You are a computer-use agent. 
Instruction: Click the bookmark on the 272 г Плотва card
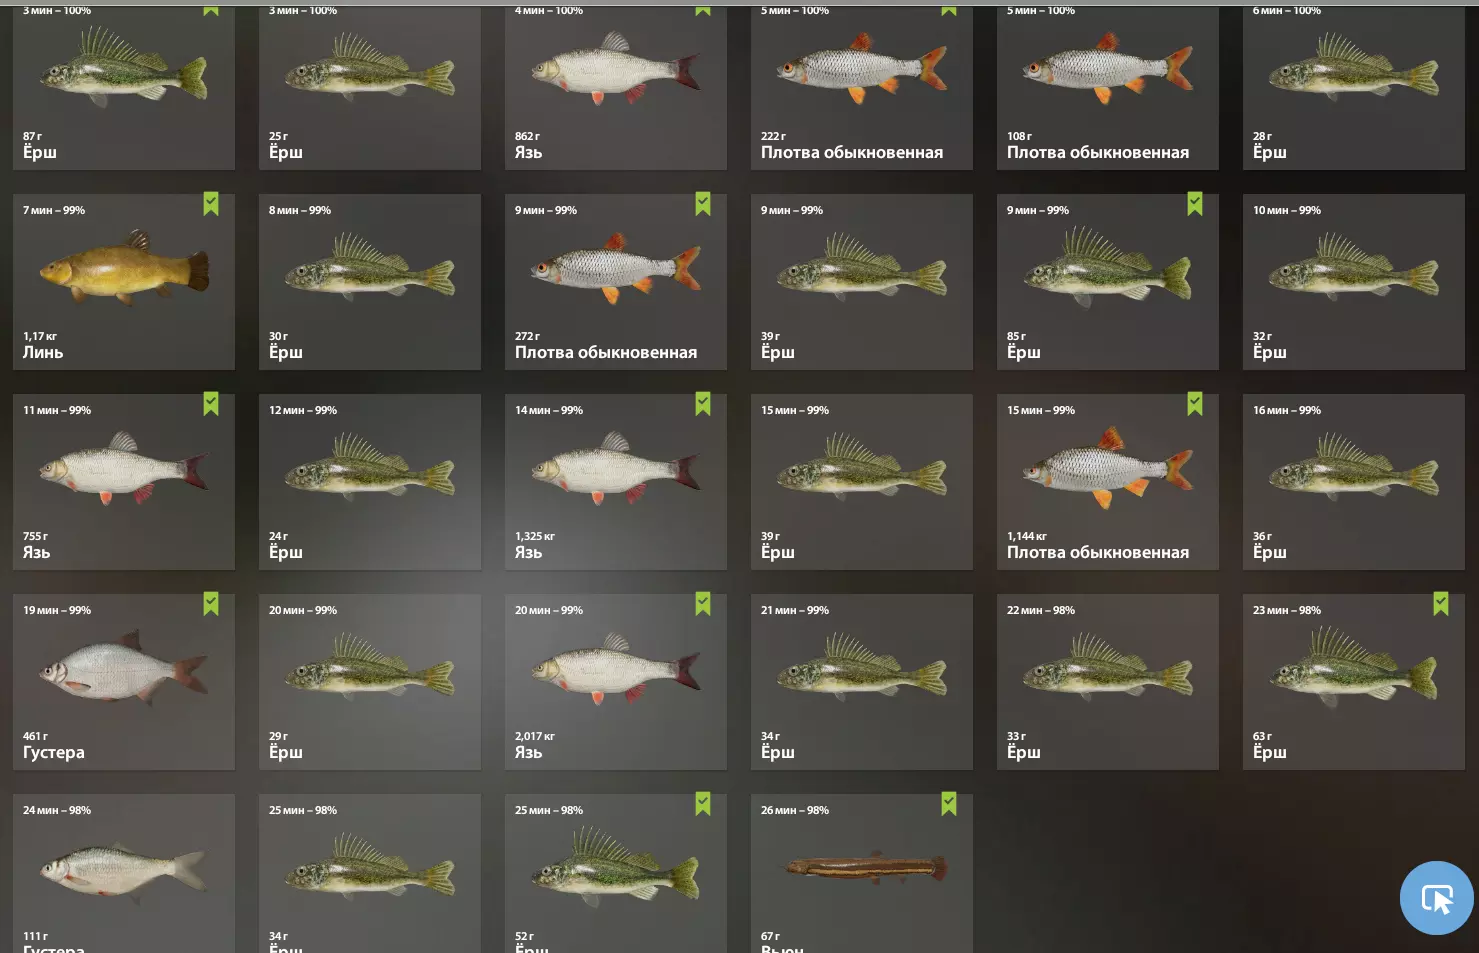(703, 204)
